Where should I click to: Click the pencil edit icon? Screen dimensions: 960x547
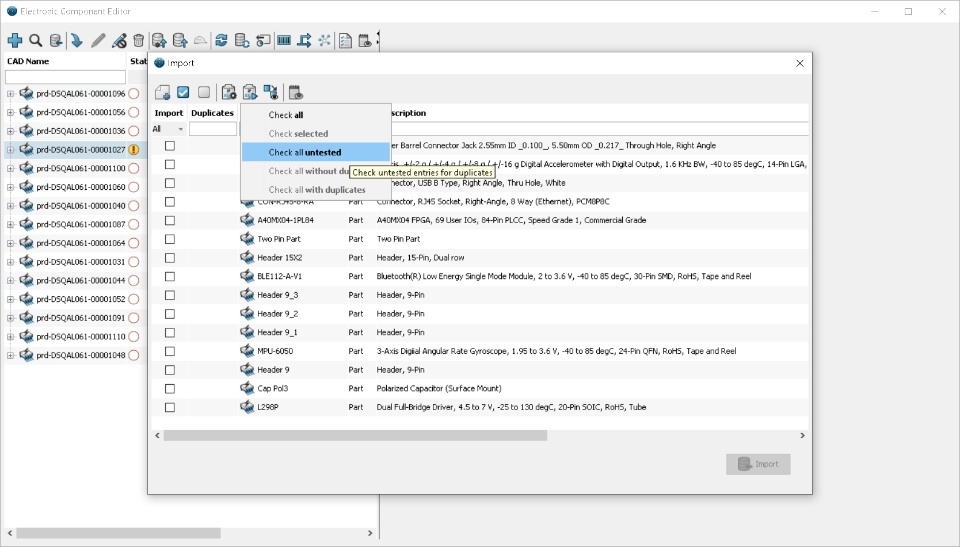(x=98, y=40)
